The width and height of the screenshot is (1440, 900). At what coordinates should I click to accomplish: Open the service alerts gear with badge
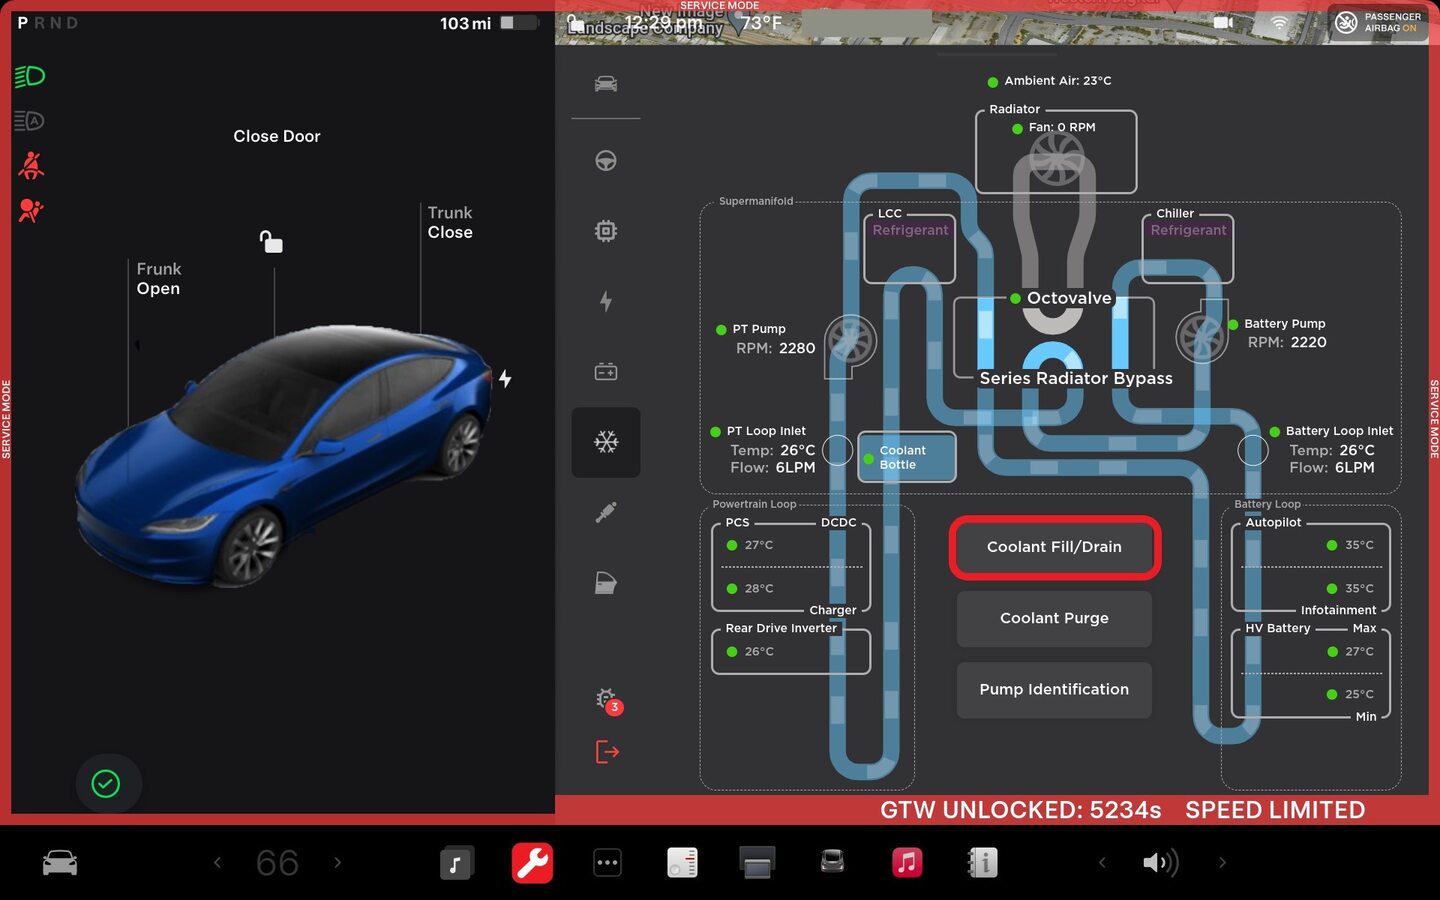click(x=607, y=700)
